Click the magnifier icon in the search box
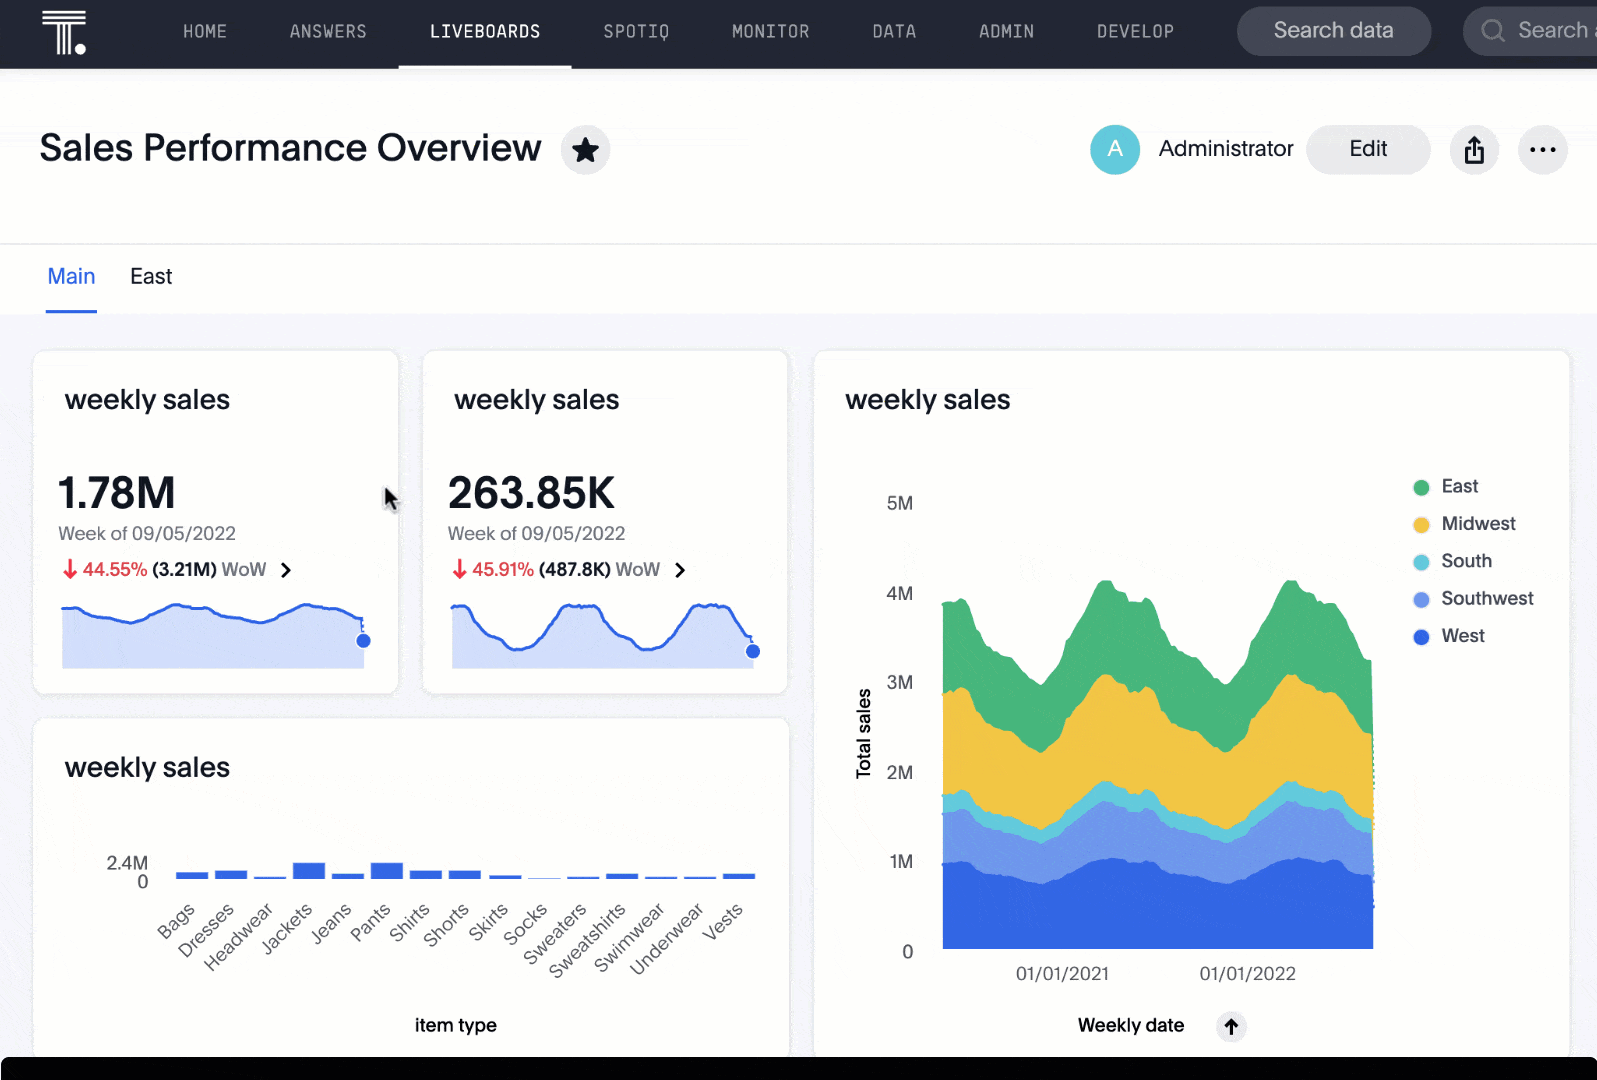Screen dimensions: 1597x1080 click(1492, 31)
